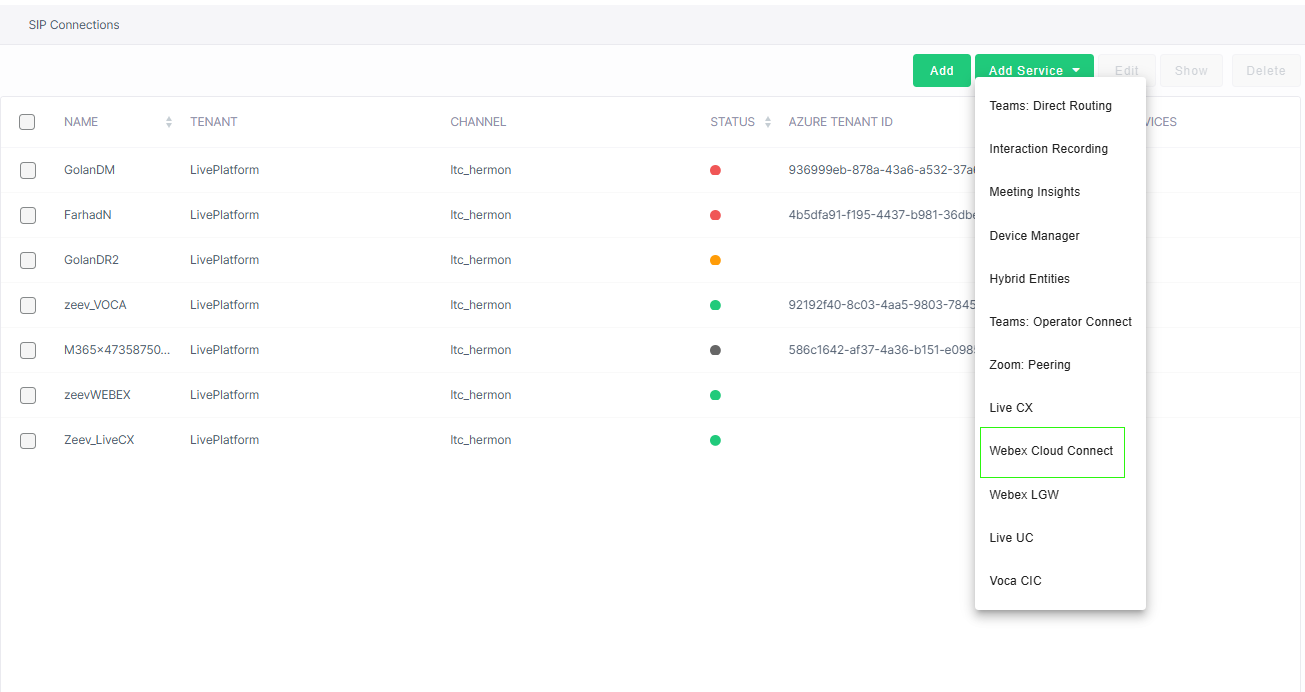Click the green status dot for zeevWEBEX
The image size is (1305, 692).
pyautogui.click(x=715, y=395)
